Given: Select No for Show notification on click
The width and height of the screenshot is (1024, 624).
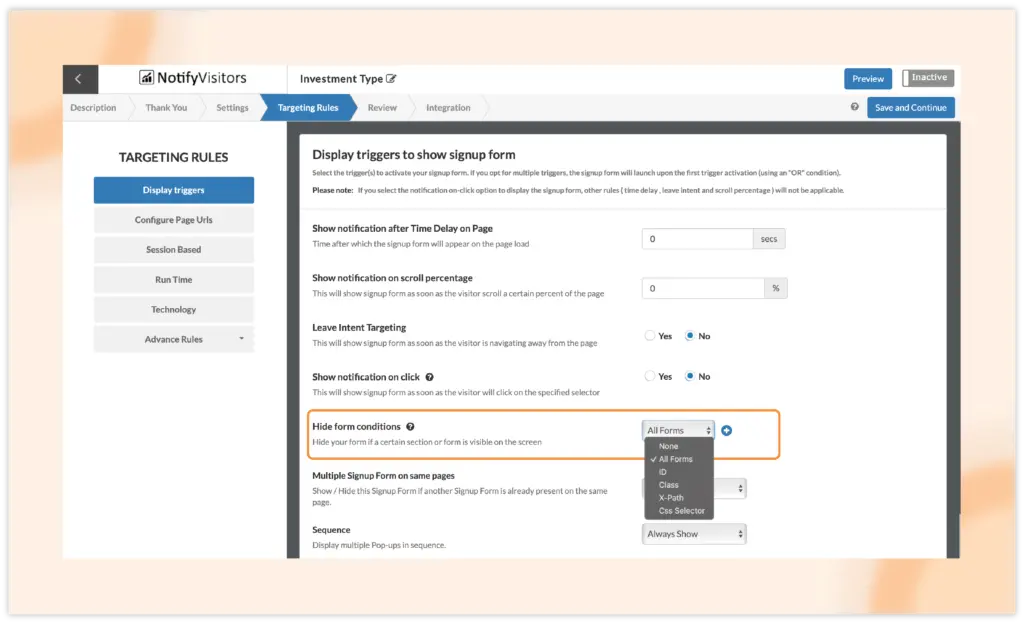Looking at the screenshot, I should pos(690,377).
